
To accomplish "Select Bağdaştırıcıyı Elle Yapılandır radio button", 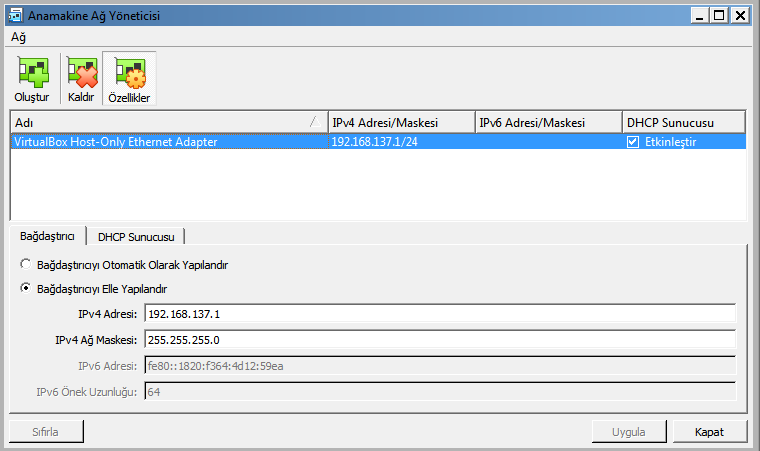I will pyautogui.click(x=25, y=288).
